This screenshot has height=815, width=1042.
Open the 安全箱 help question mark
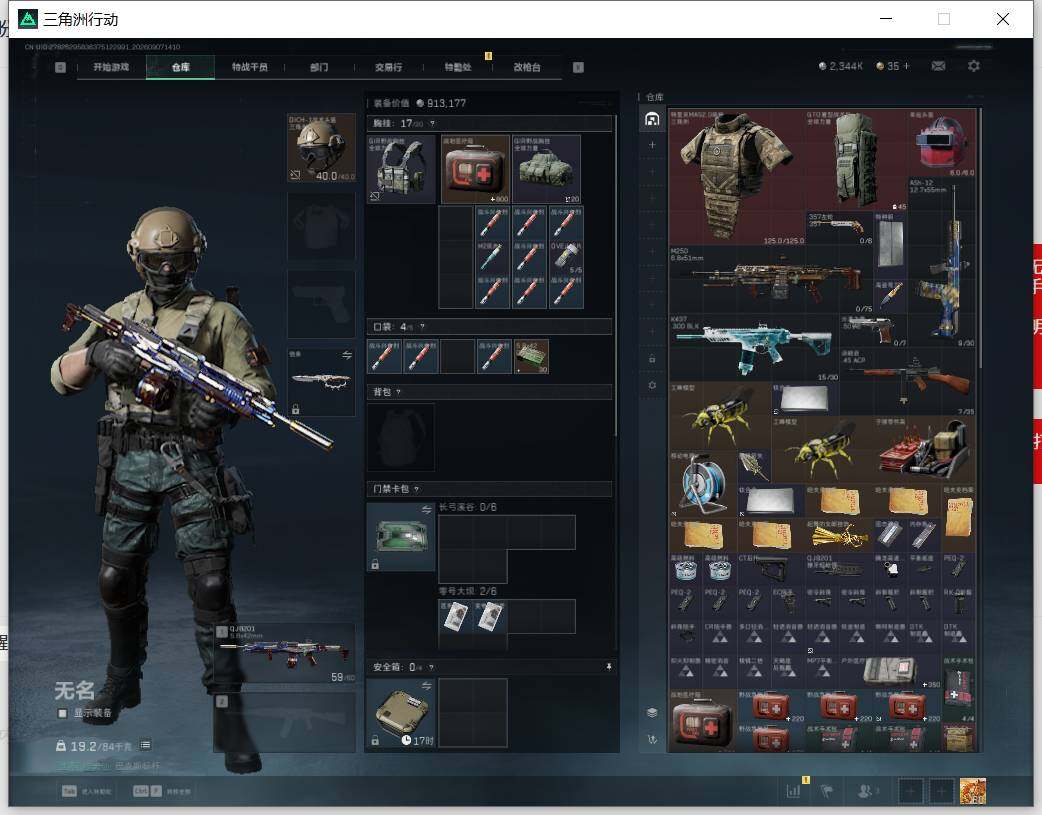pos(431,667)
